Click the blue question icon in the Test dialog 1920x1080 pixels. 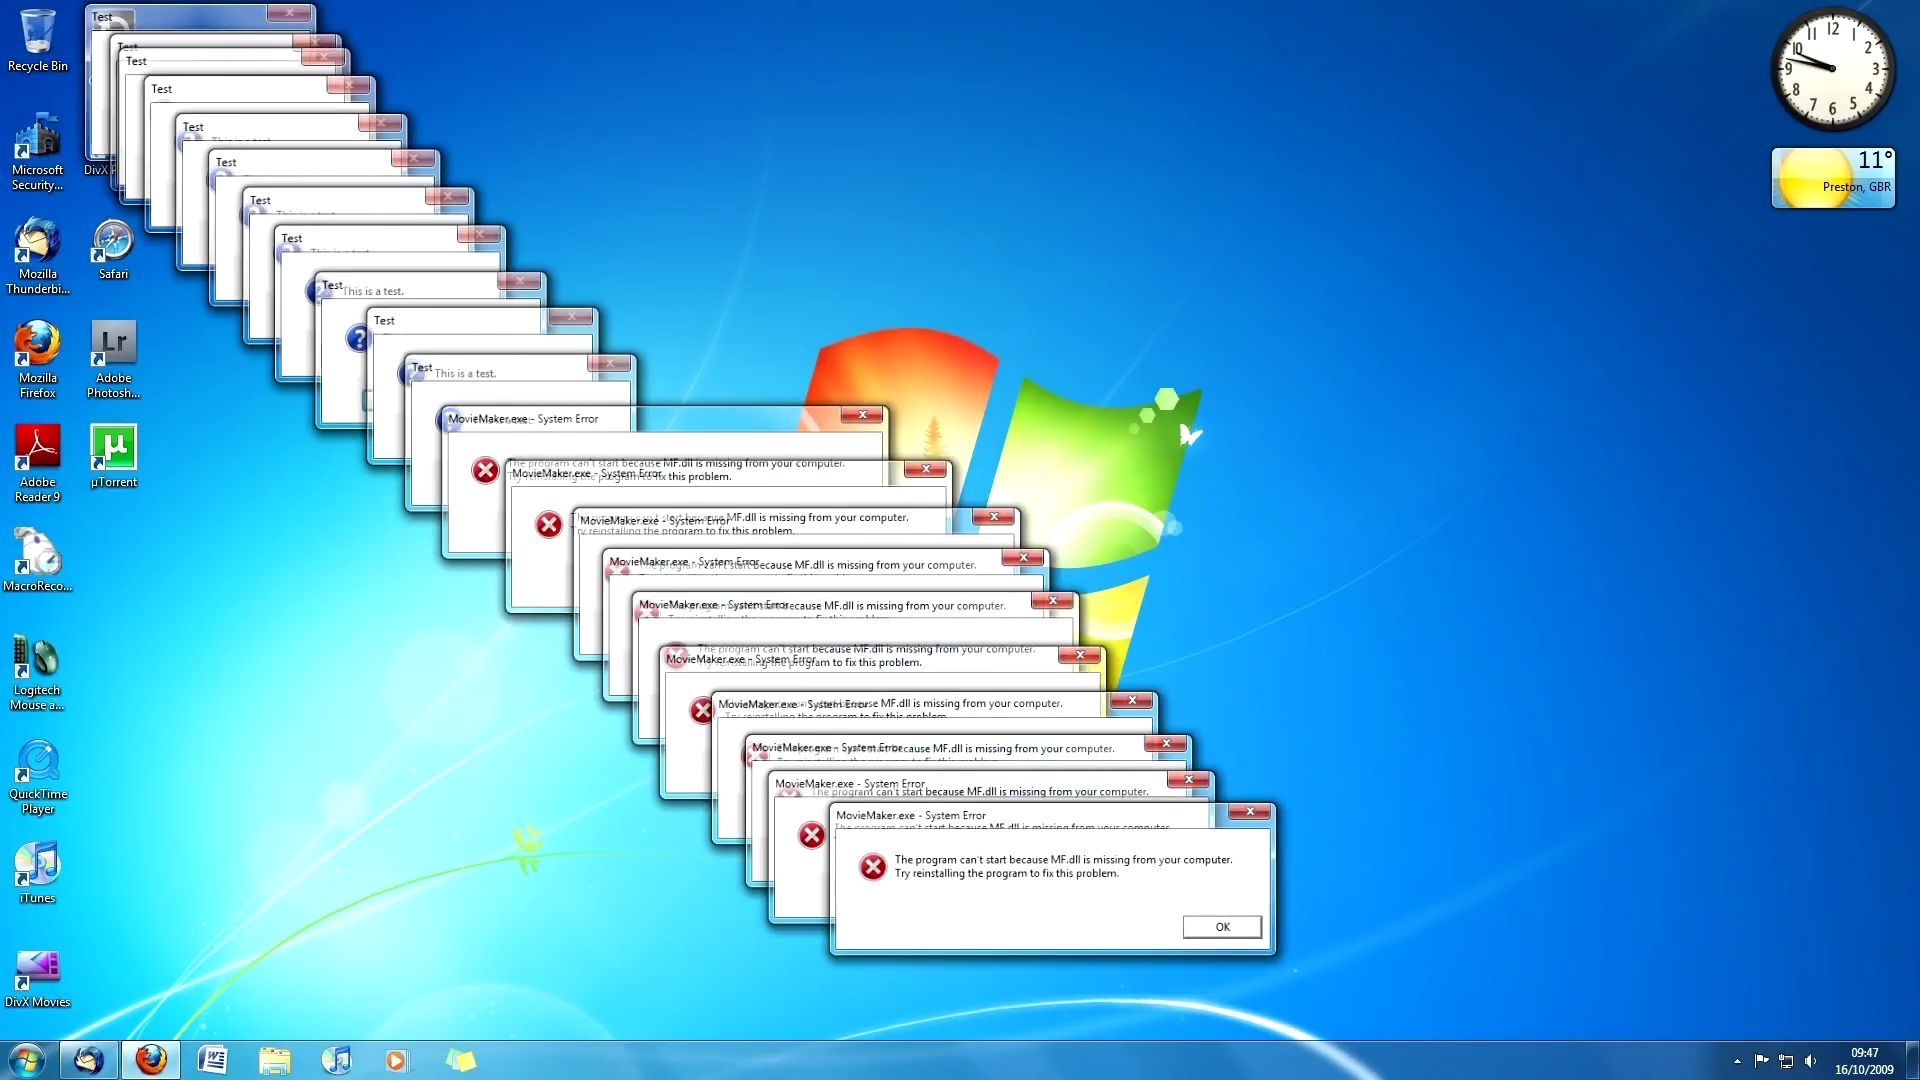tap(358, 338)
